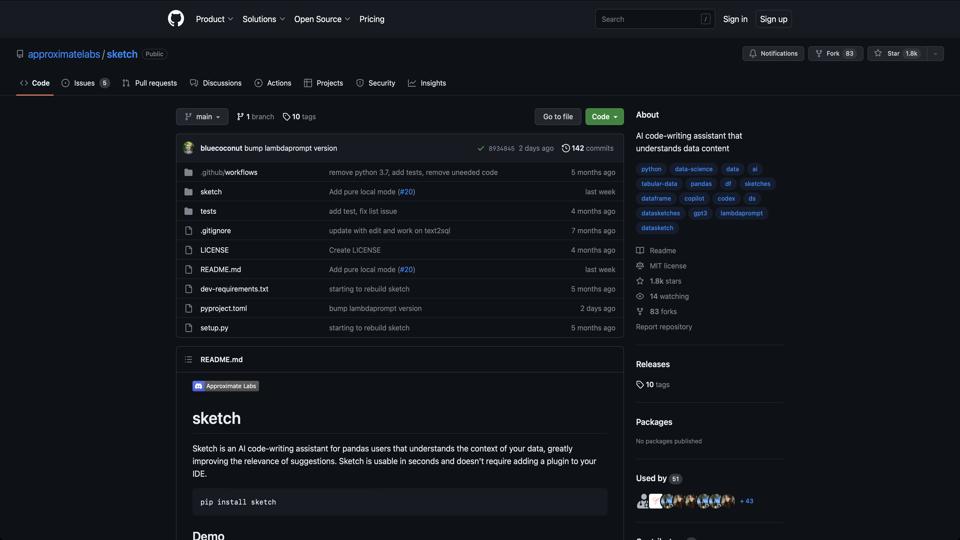This screenshot has width=960, height=540.
Task: Expand the main branch selector
Action: point(202,117)
